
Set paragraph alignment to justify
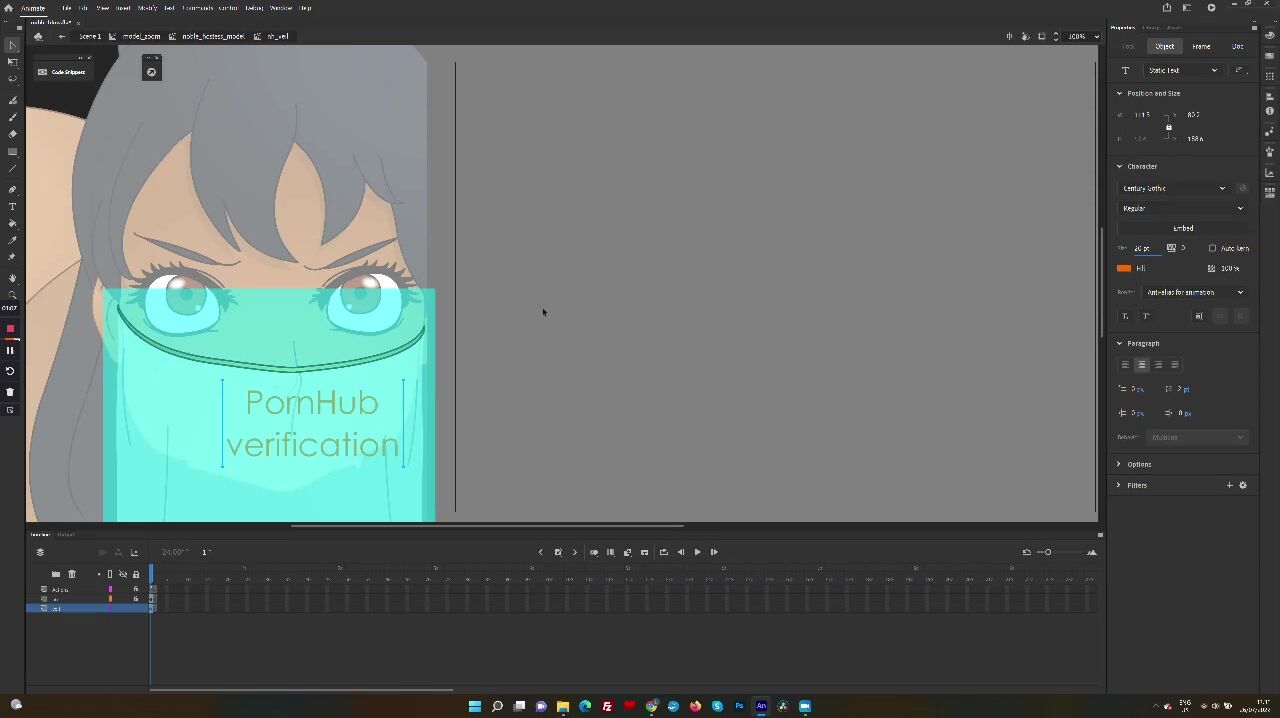point(1175,365)
